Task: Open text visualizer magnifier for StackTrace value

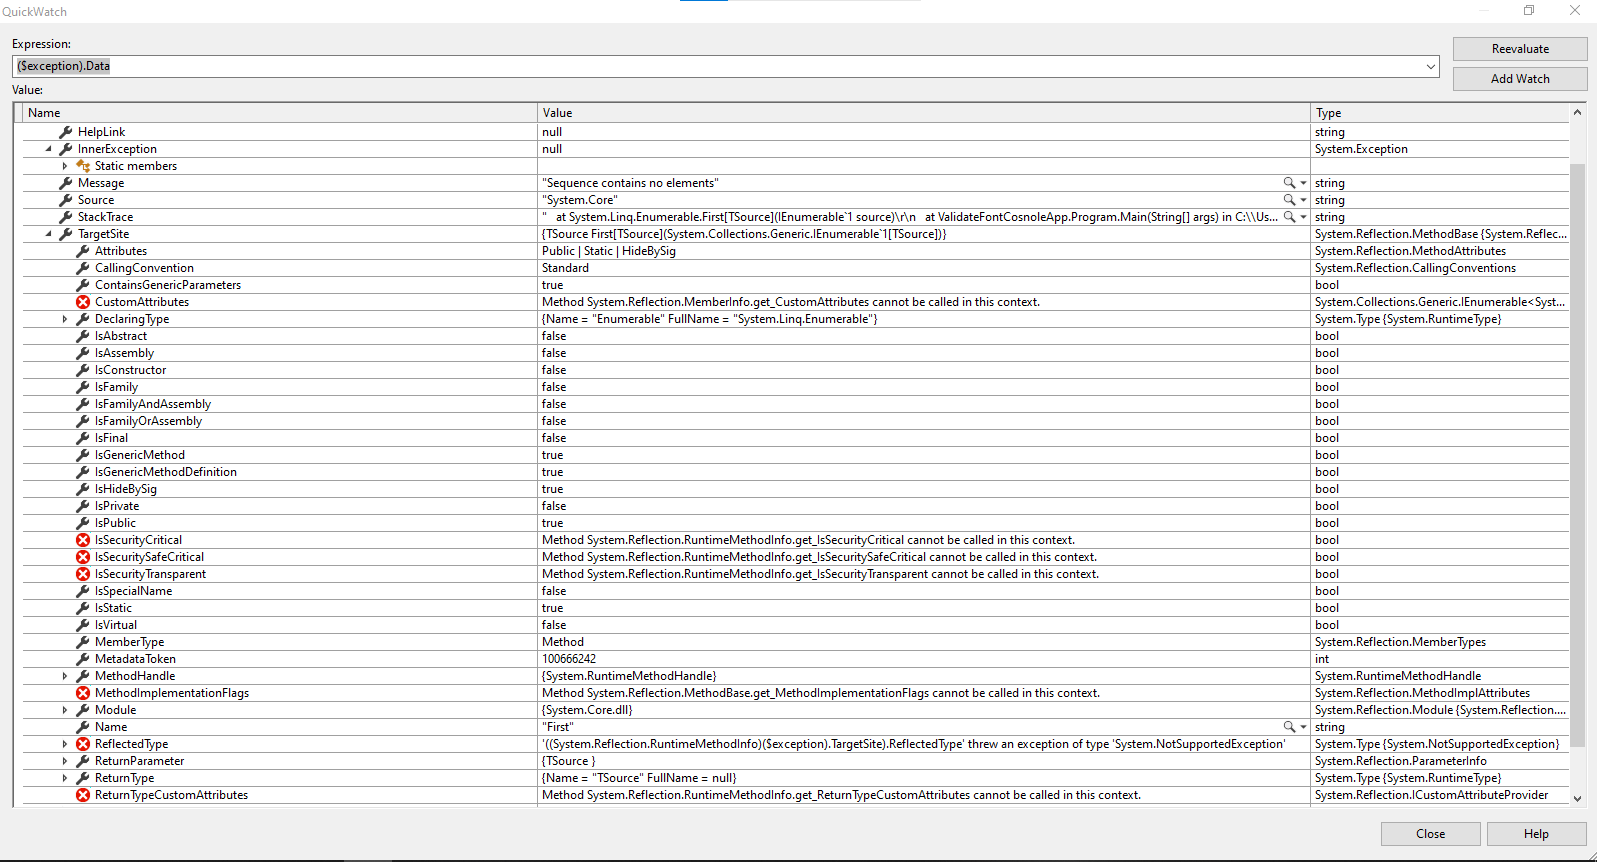Action: pyautogui.click(x=1289, y=217)
